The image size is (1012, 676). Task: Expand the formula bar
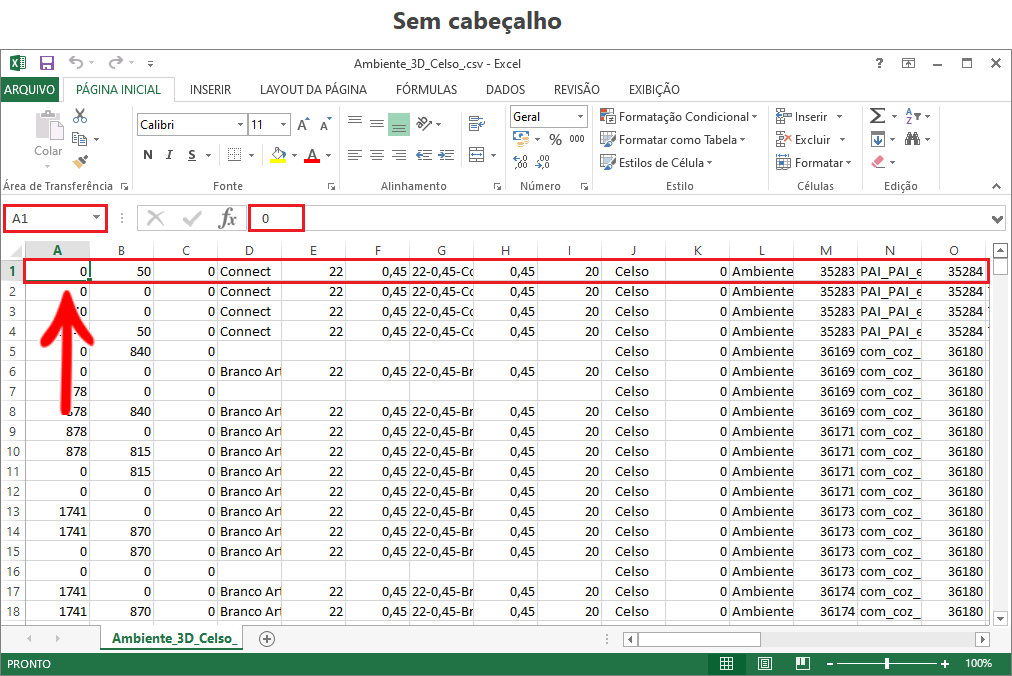coord(997,220)
